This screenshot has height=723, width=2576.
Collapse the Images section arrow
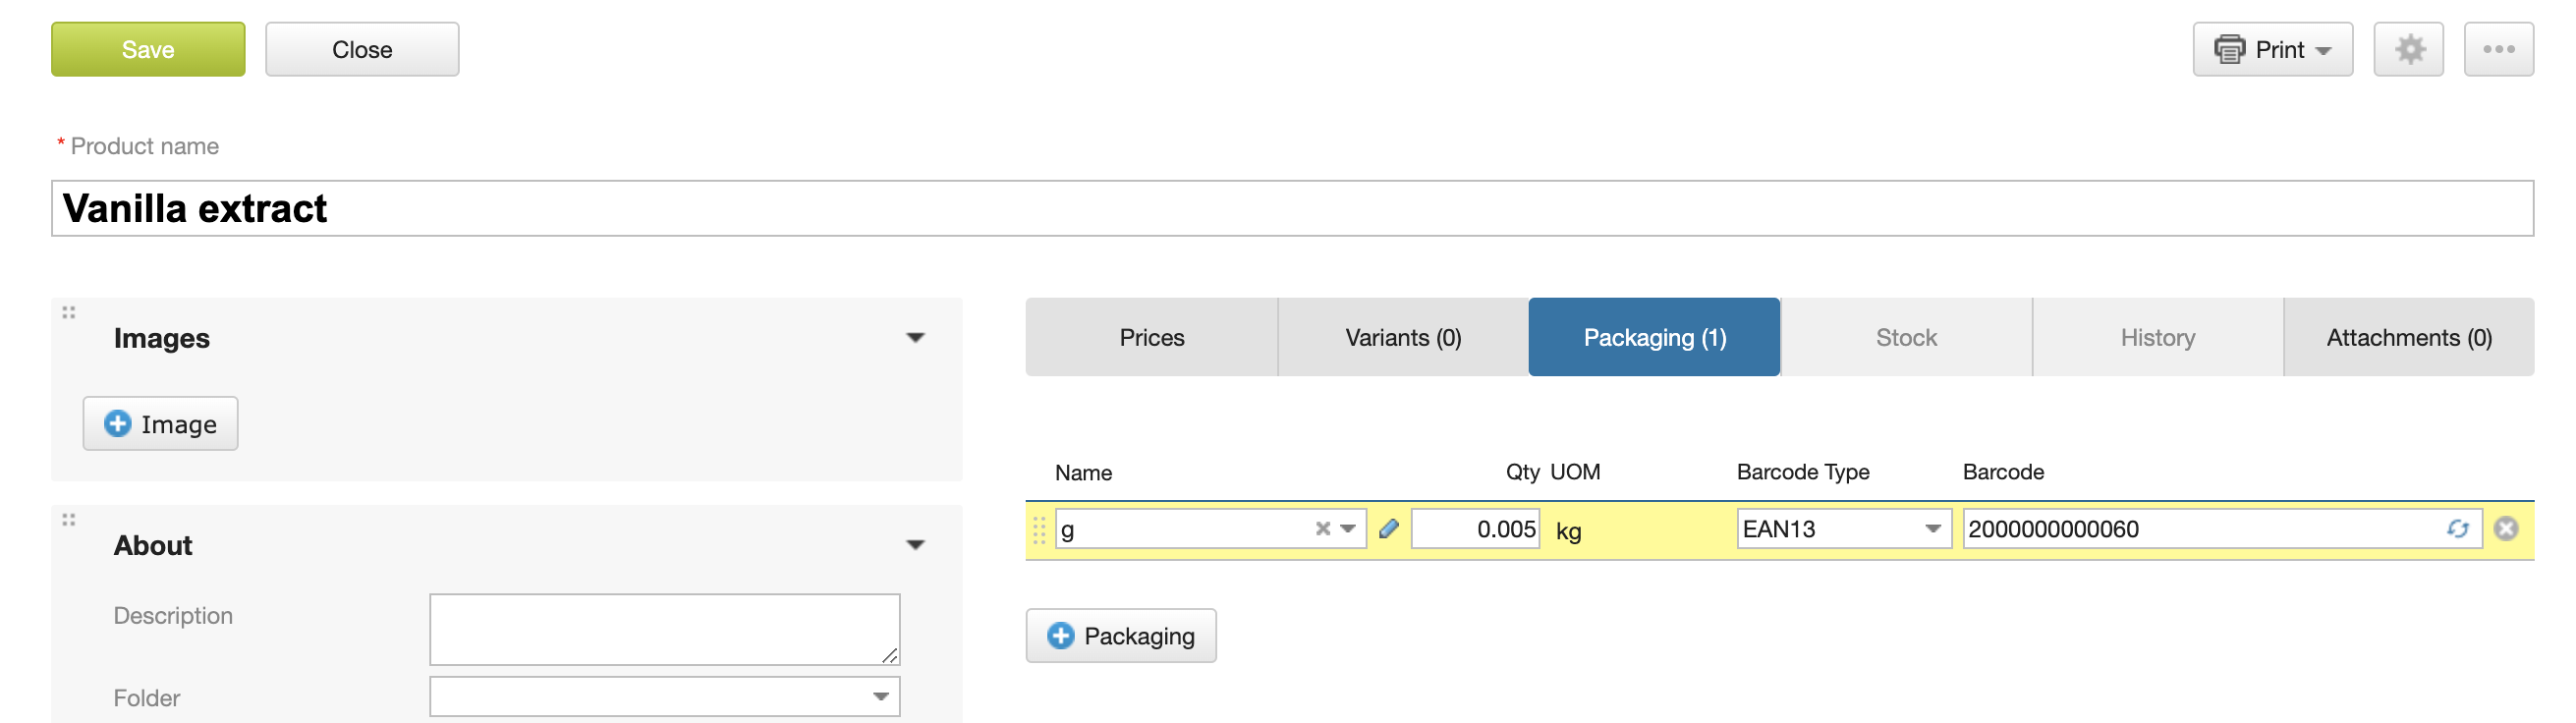coord(915,338)
